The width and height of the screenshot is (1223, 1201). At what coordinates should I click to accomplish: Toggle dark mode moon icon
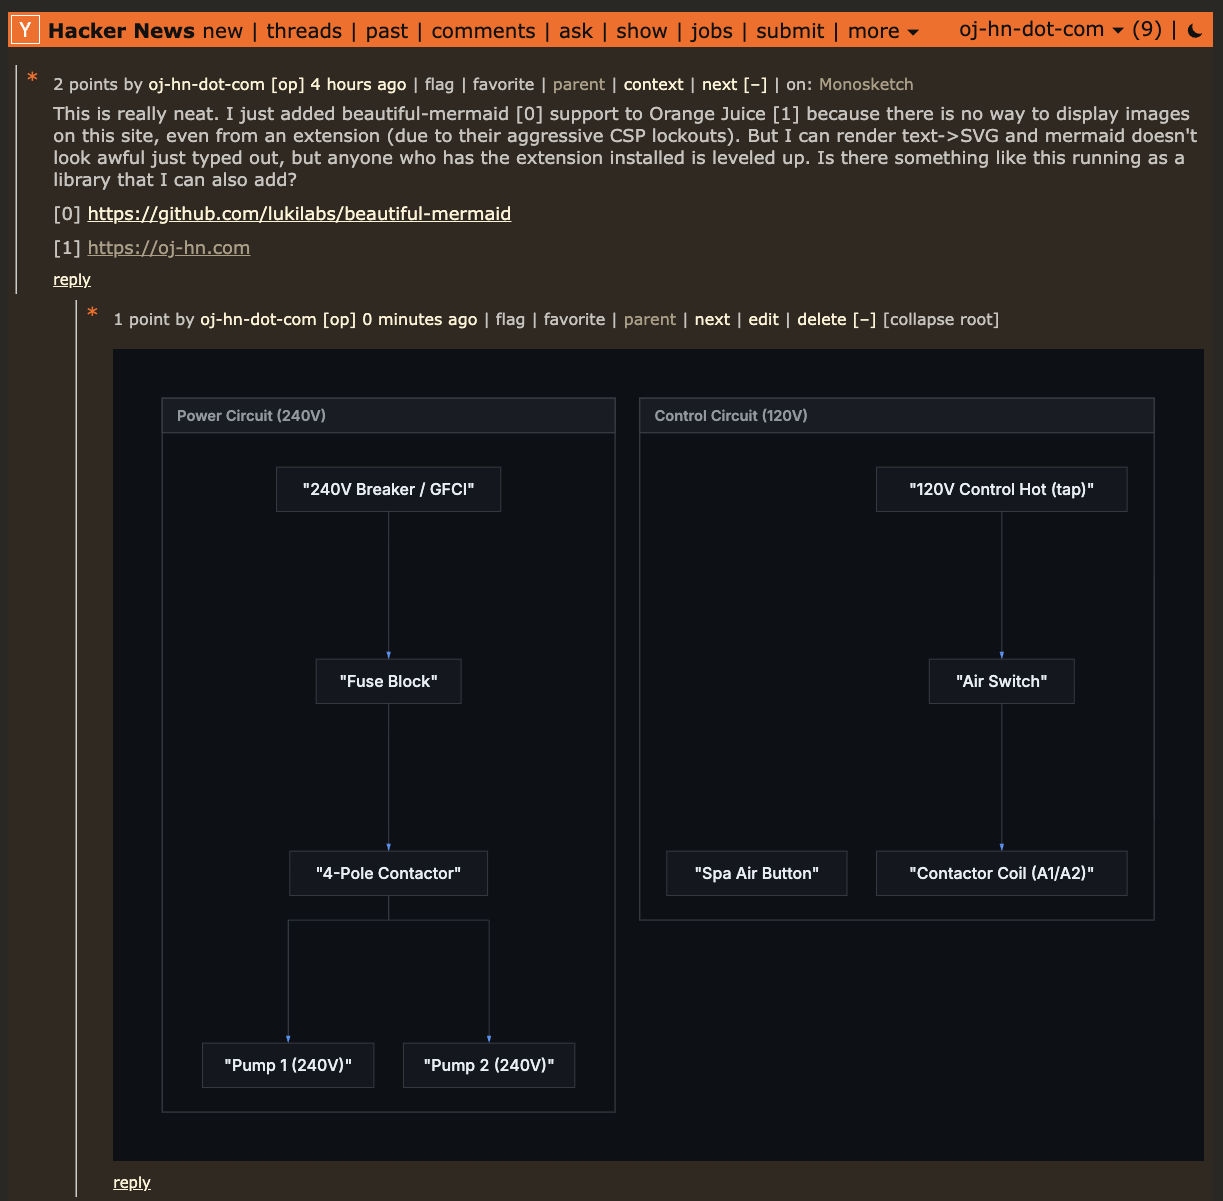[x=1195, y=31]
